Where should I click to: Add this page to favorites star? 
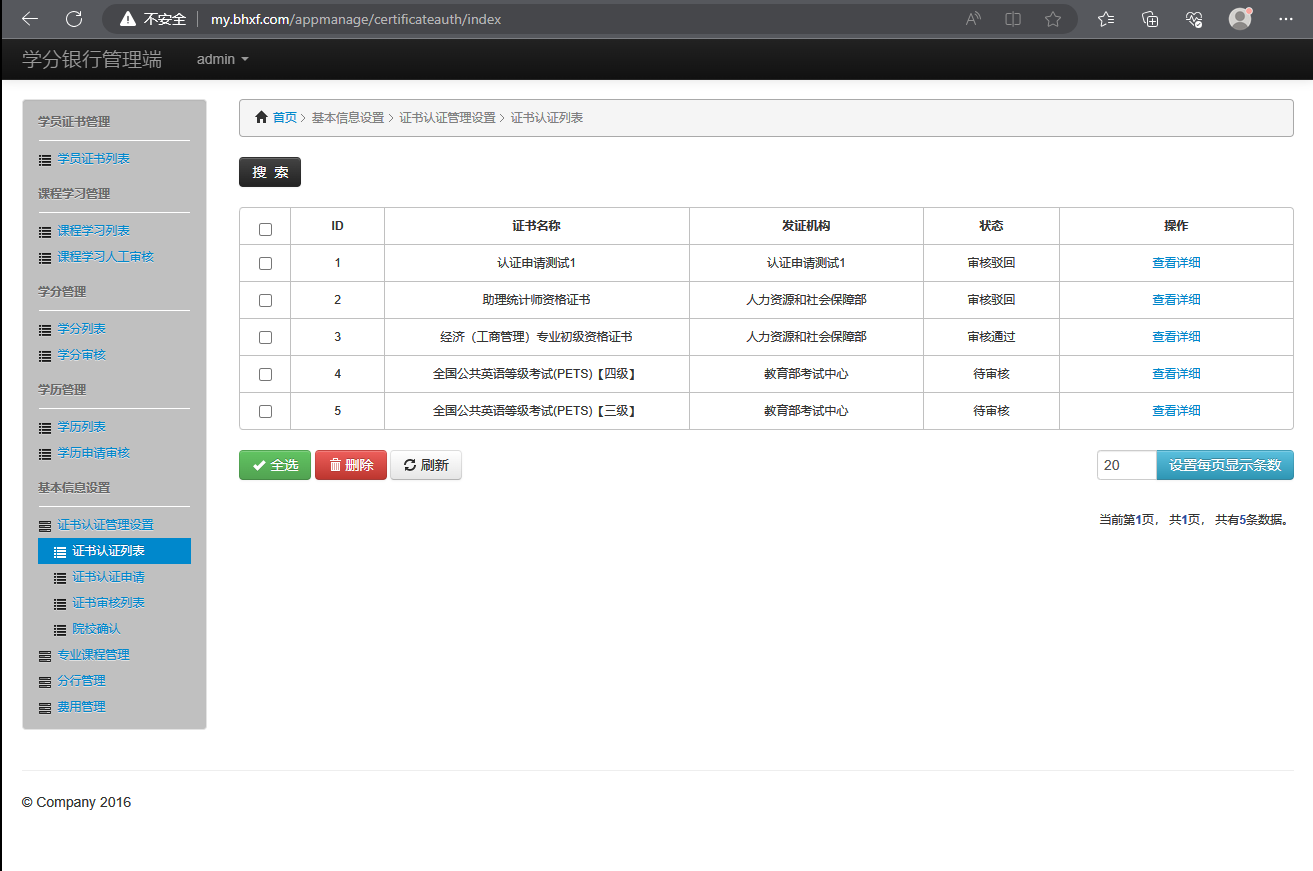coord(1053,19)
